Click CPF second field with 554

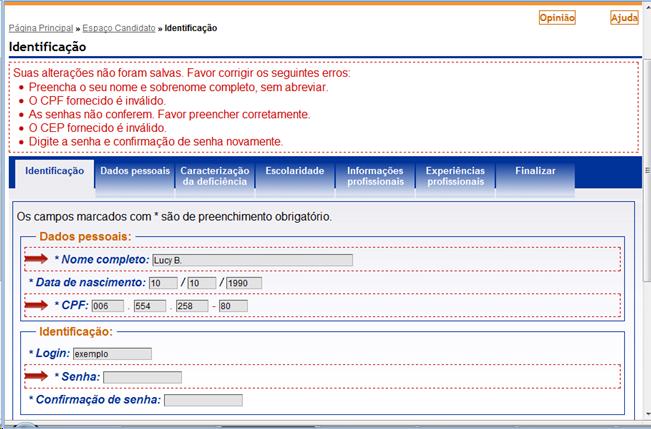coord(150,306)
